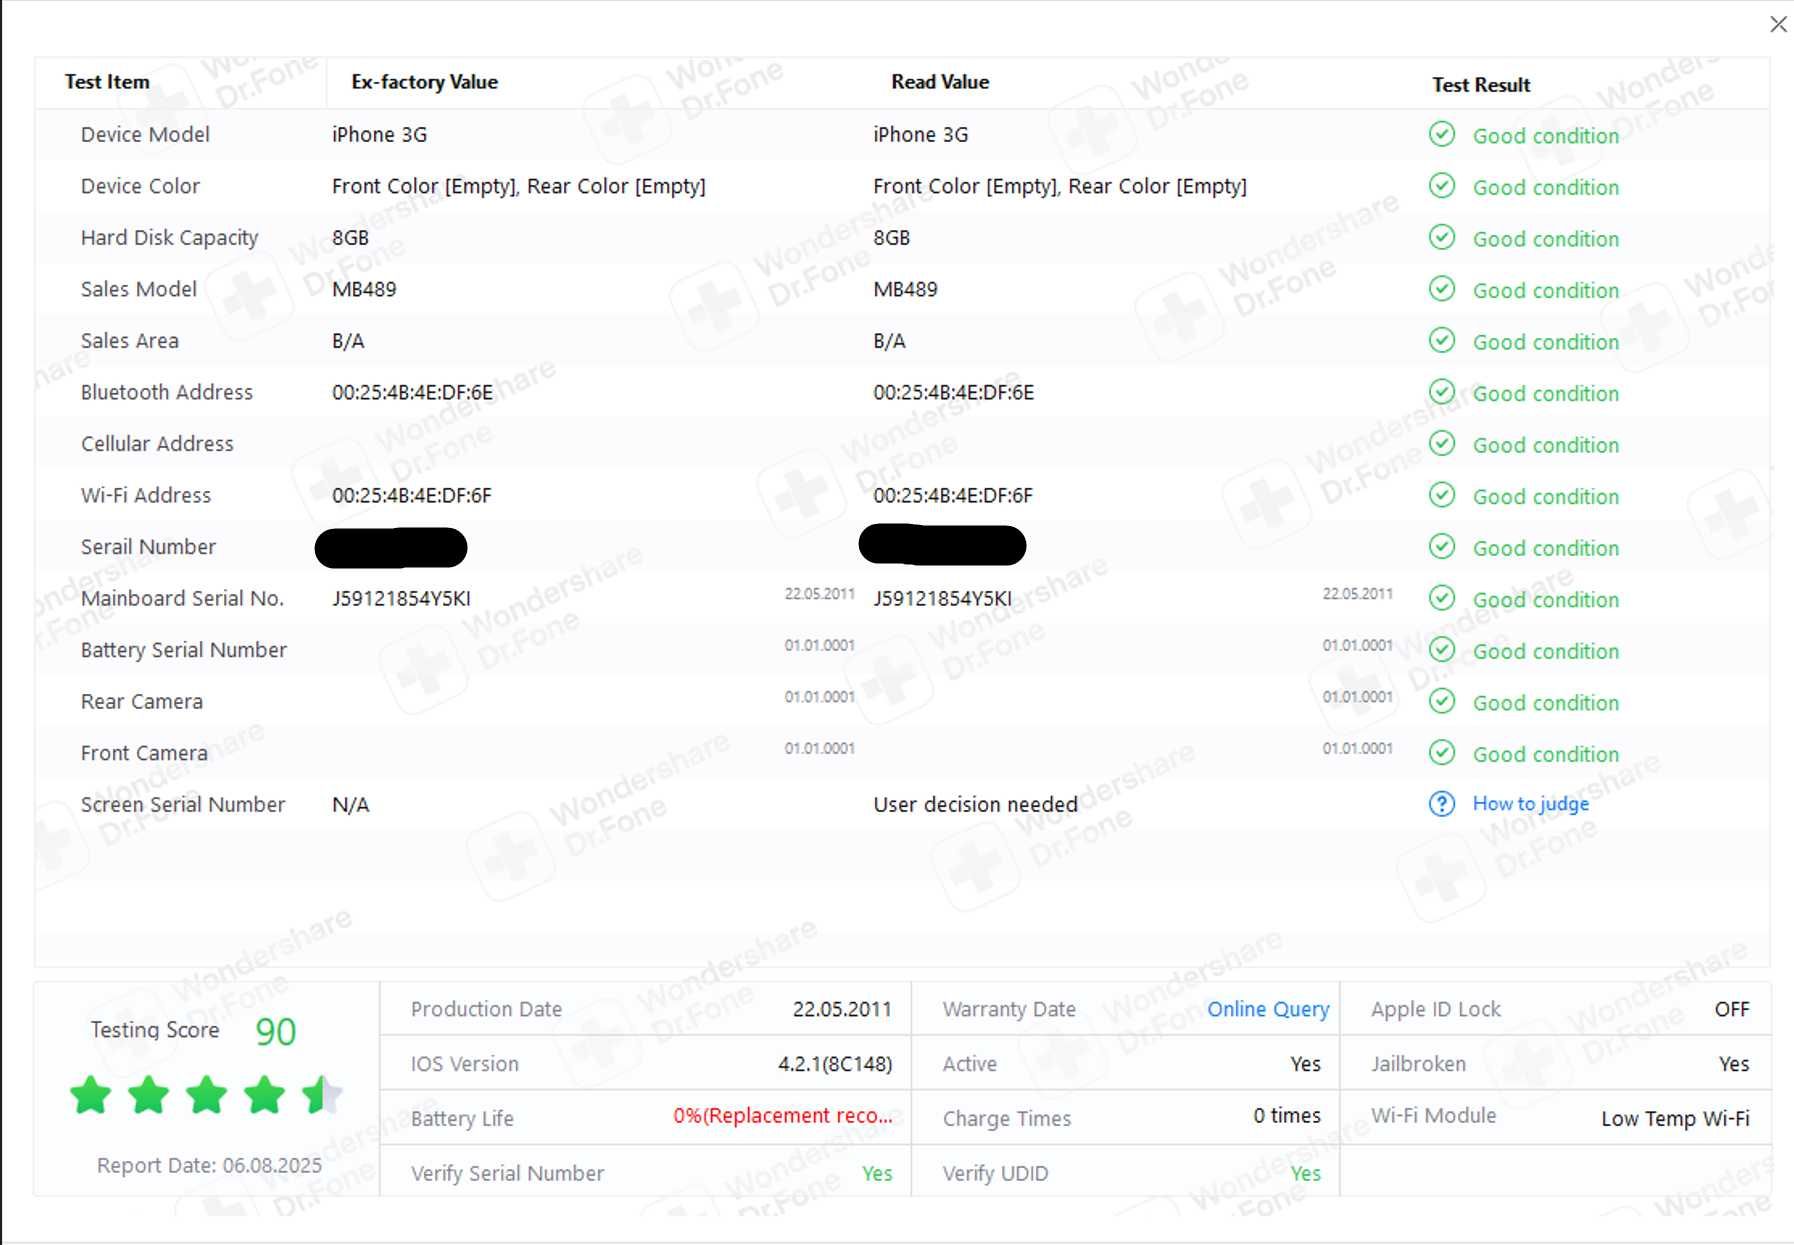The image size is (1794, 1245).
Task: Click the Active Yes value
Action: coord(1305,1064)
